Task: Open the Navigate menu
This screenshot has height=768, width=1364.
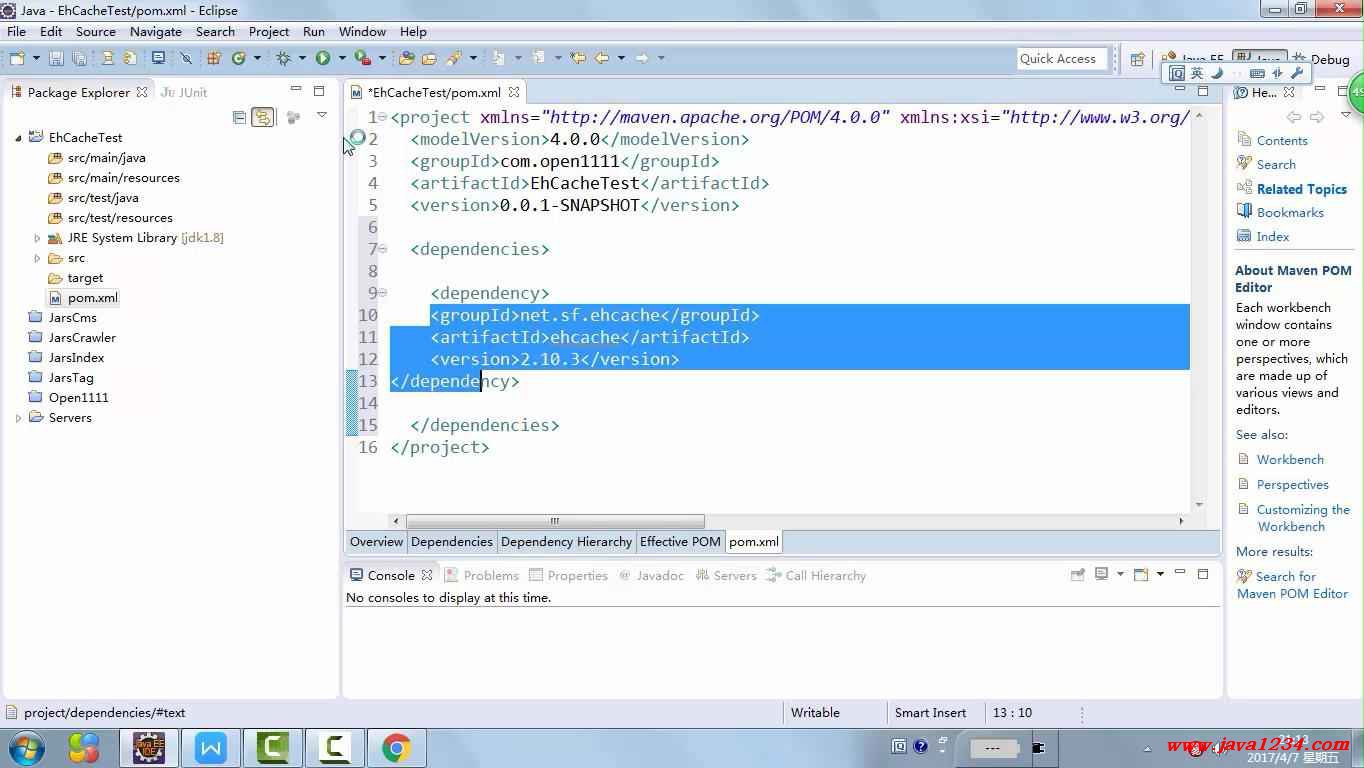Action: [x=156, y=31]
